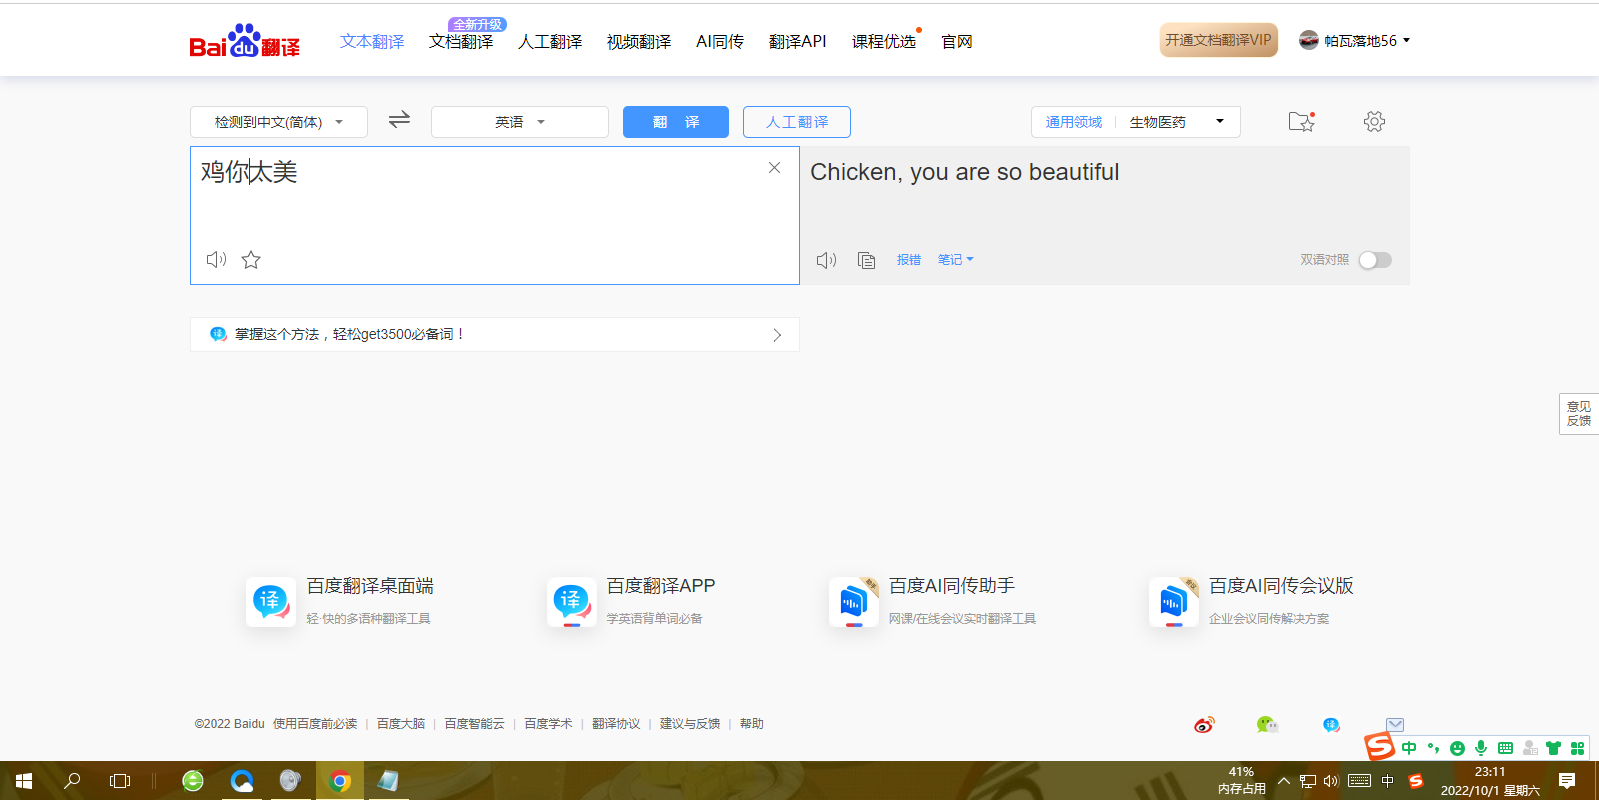Open the 翻译协议 footer link
Image resolution: width=1599 pixels, height=800 pixels.
tap(616, 724)
